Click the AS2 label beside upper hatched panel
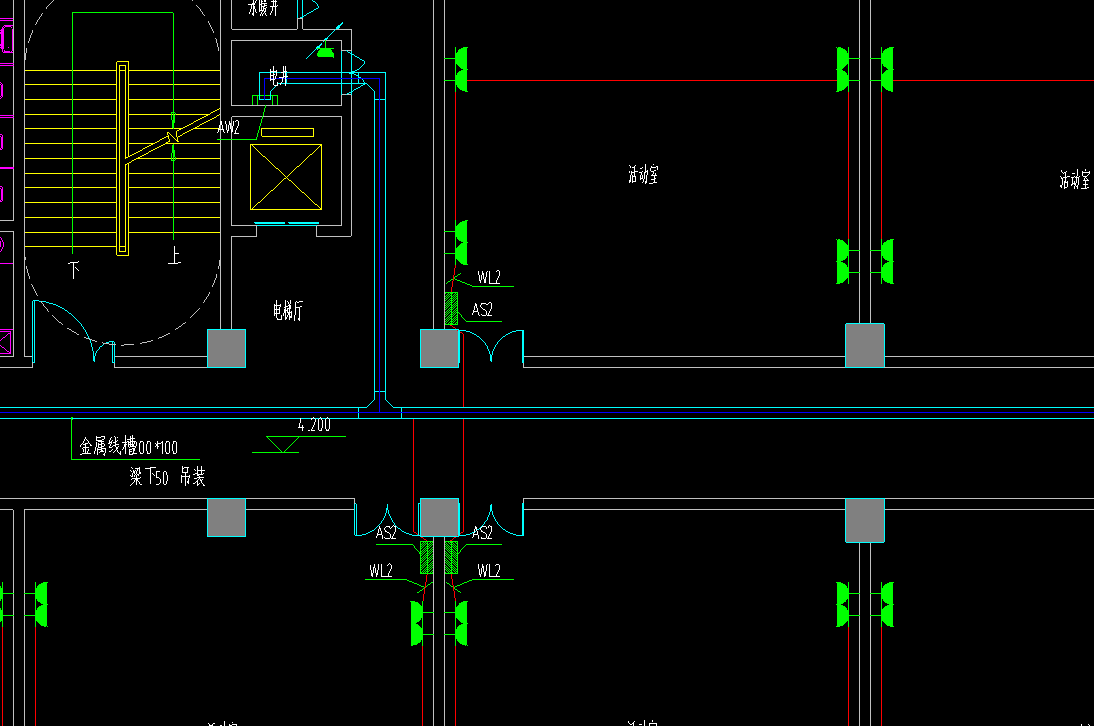Screen dimensions: 1094x726 click(x=482, y=310)
